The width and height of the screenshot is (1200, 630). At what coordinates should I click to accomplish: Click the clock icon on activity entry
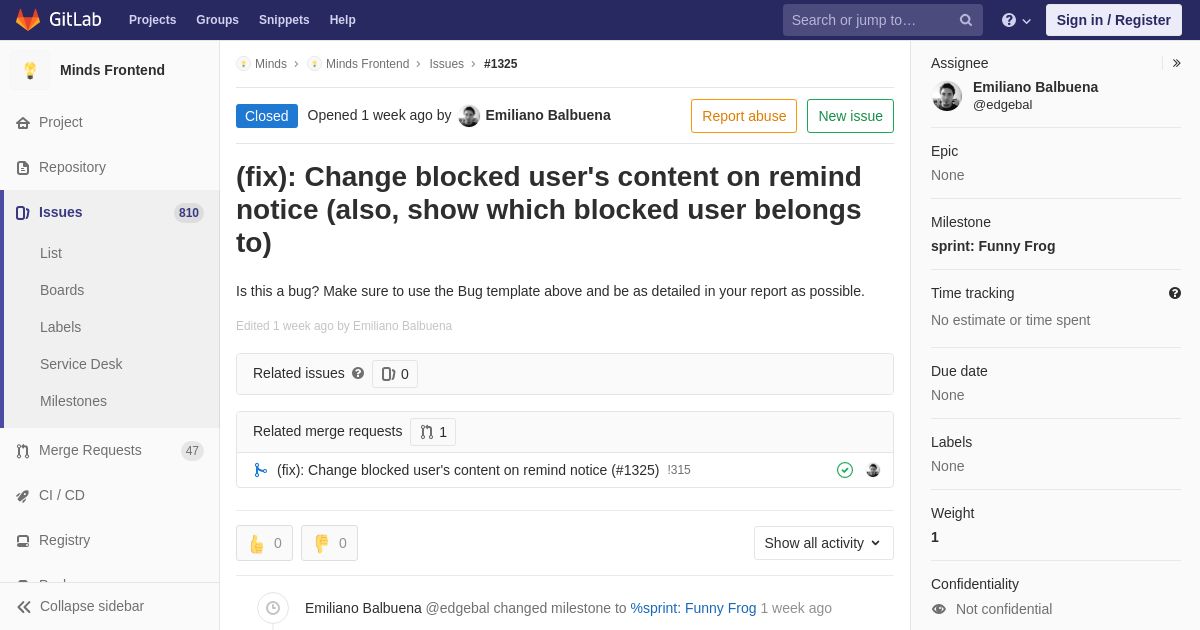tap(273, 608)
